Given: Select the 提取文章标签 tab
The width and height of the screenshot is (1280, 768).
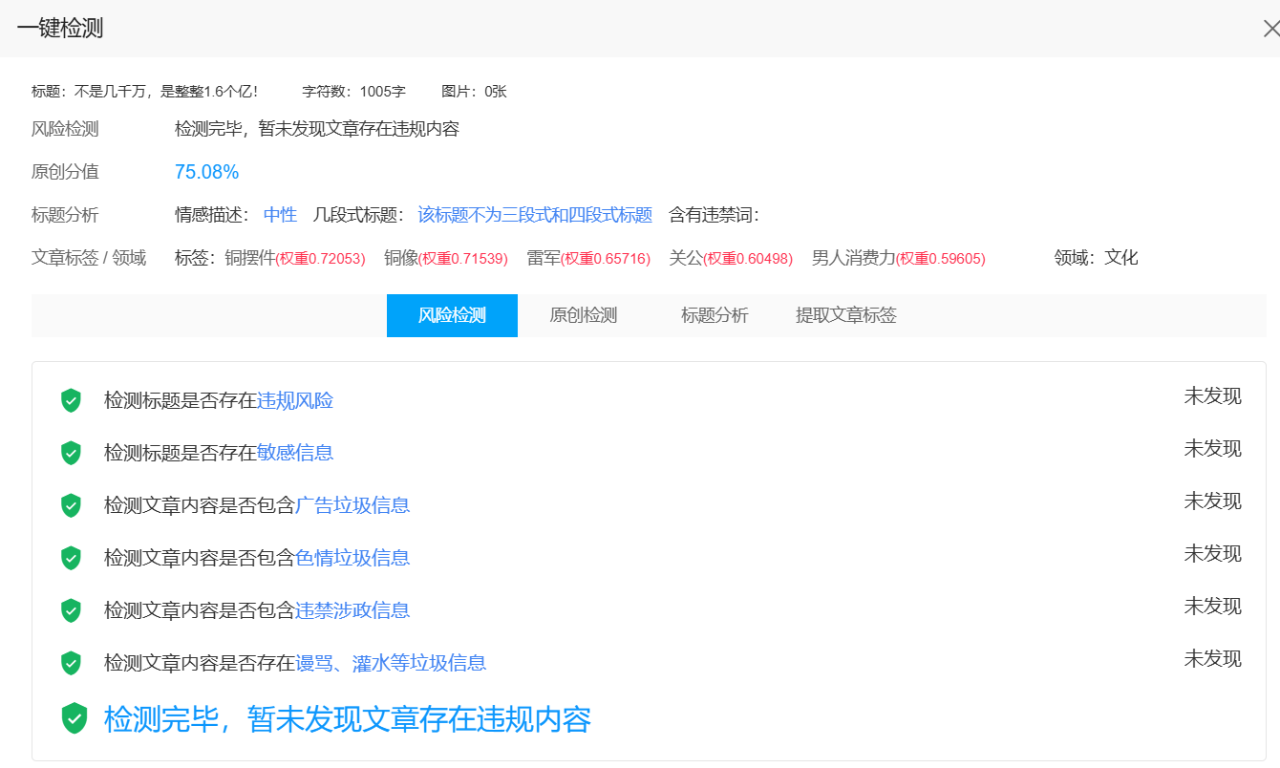Looking at the screenshot, I should pos(845,315).
